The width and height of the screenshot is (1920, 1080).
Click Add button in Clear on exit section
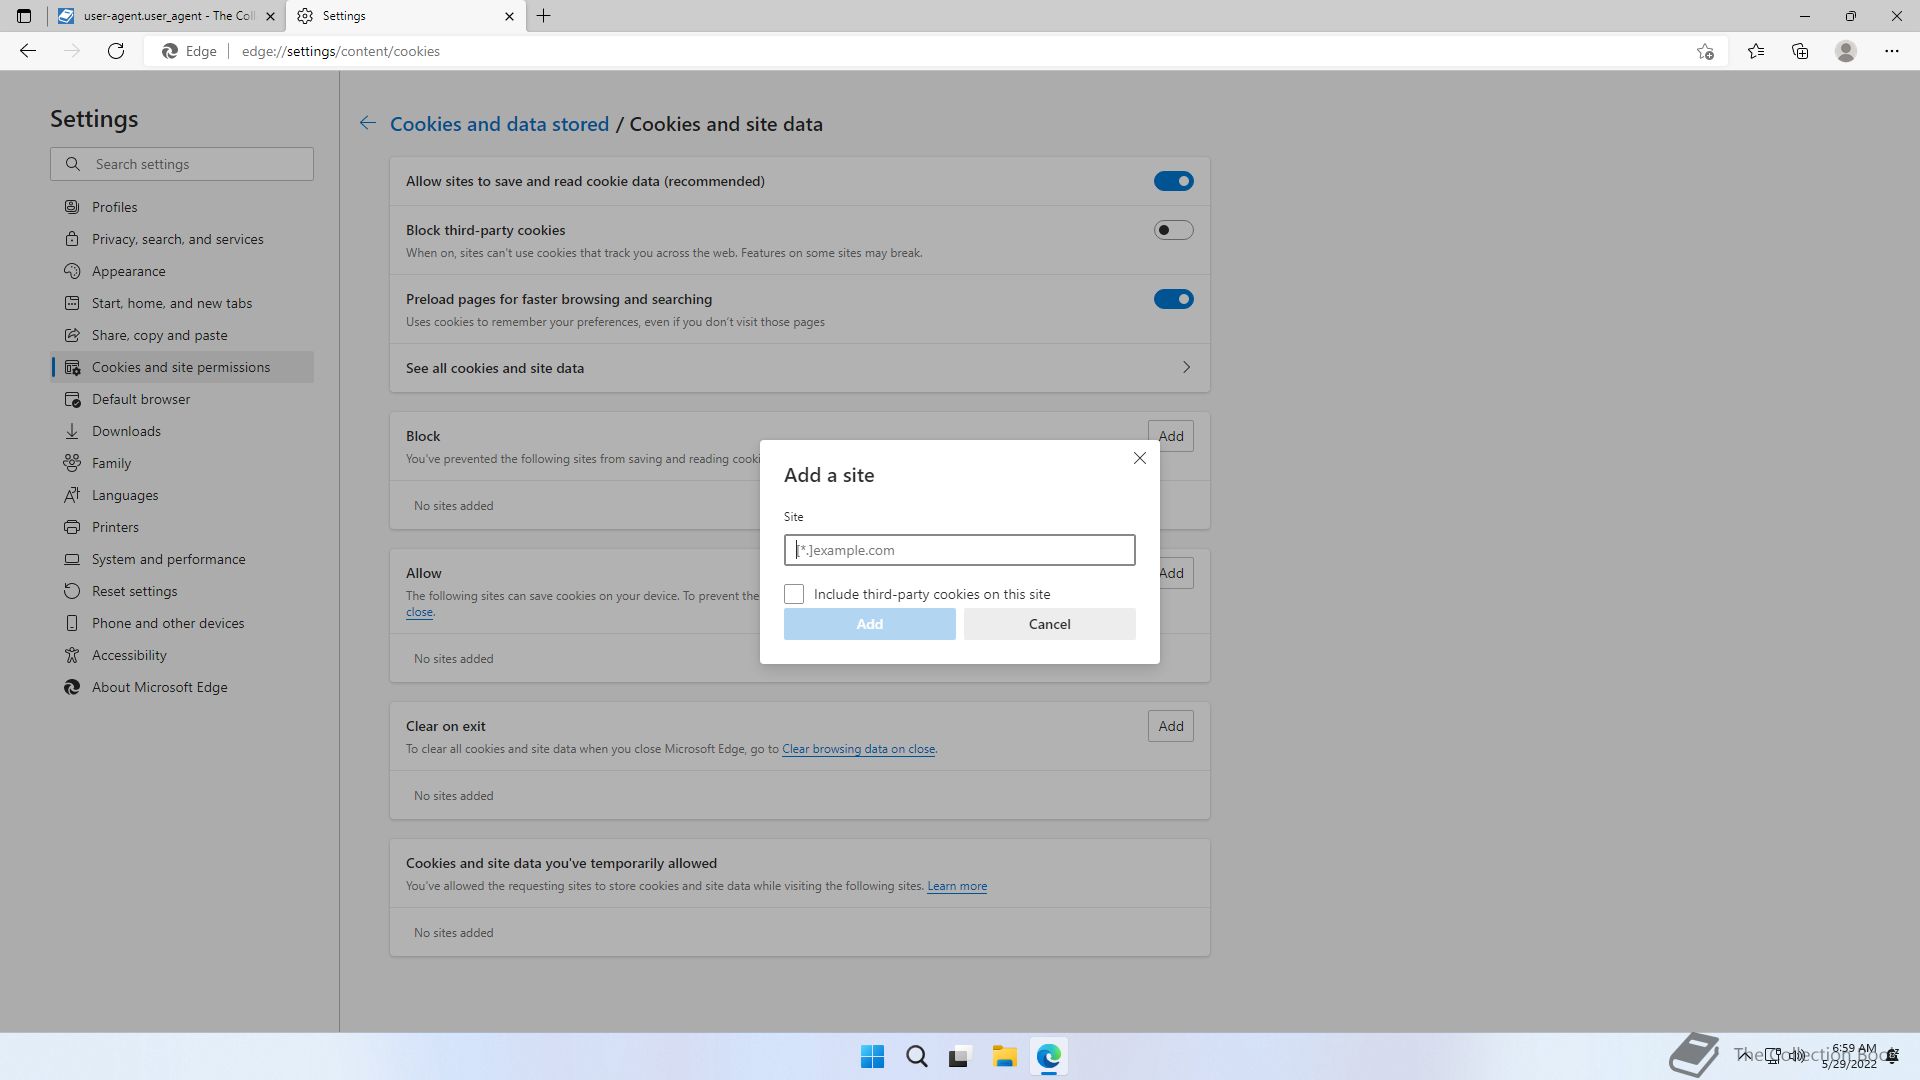click(x=1170, y=726)
